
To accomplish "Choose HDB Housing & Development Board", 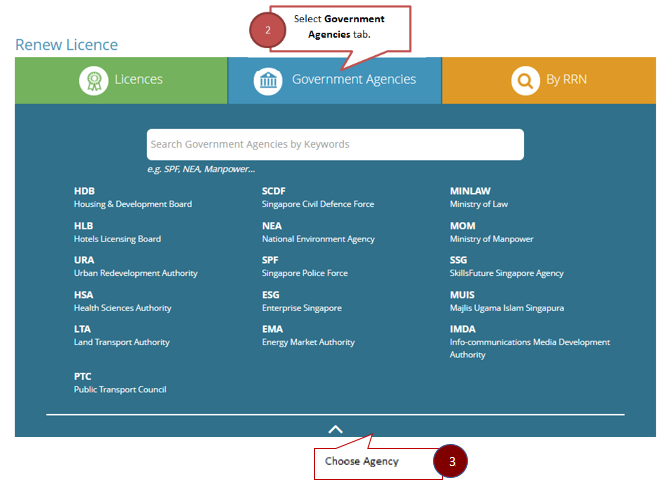I will point(132,197).
